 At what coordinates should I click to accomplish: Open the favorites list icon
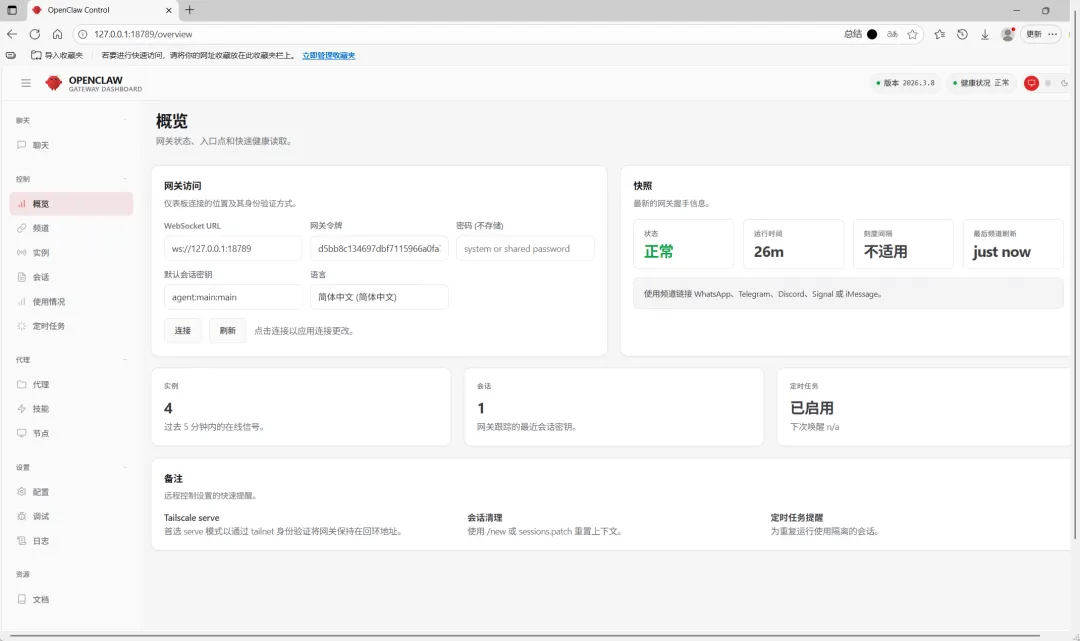coord(939,34)
